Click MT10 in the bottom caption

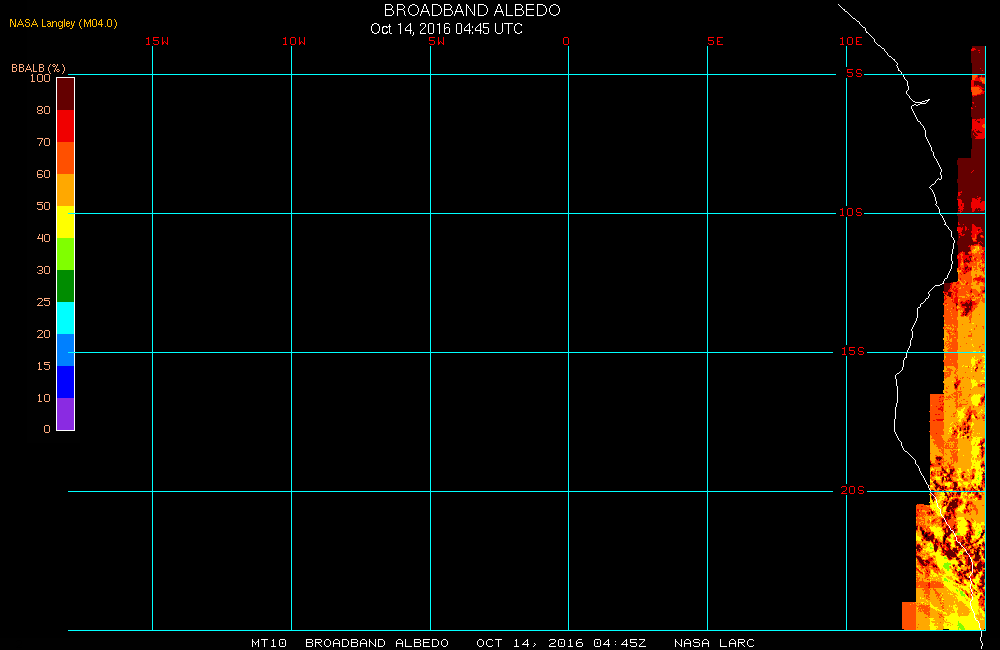tap(268, 643)
